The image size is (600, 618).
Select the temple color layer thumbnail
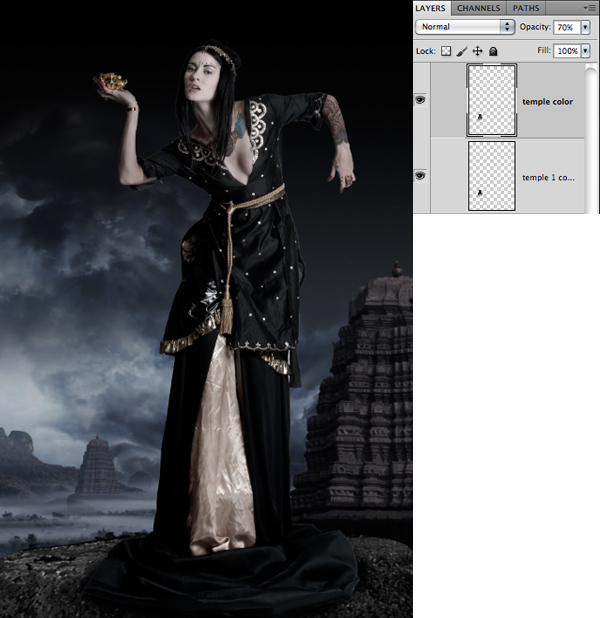492,100
